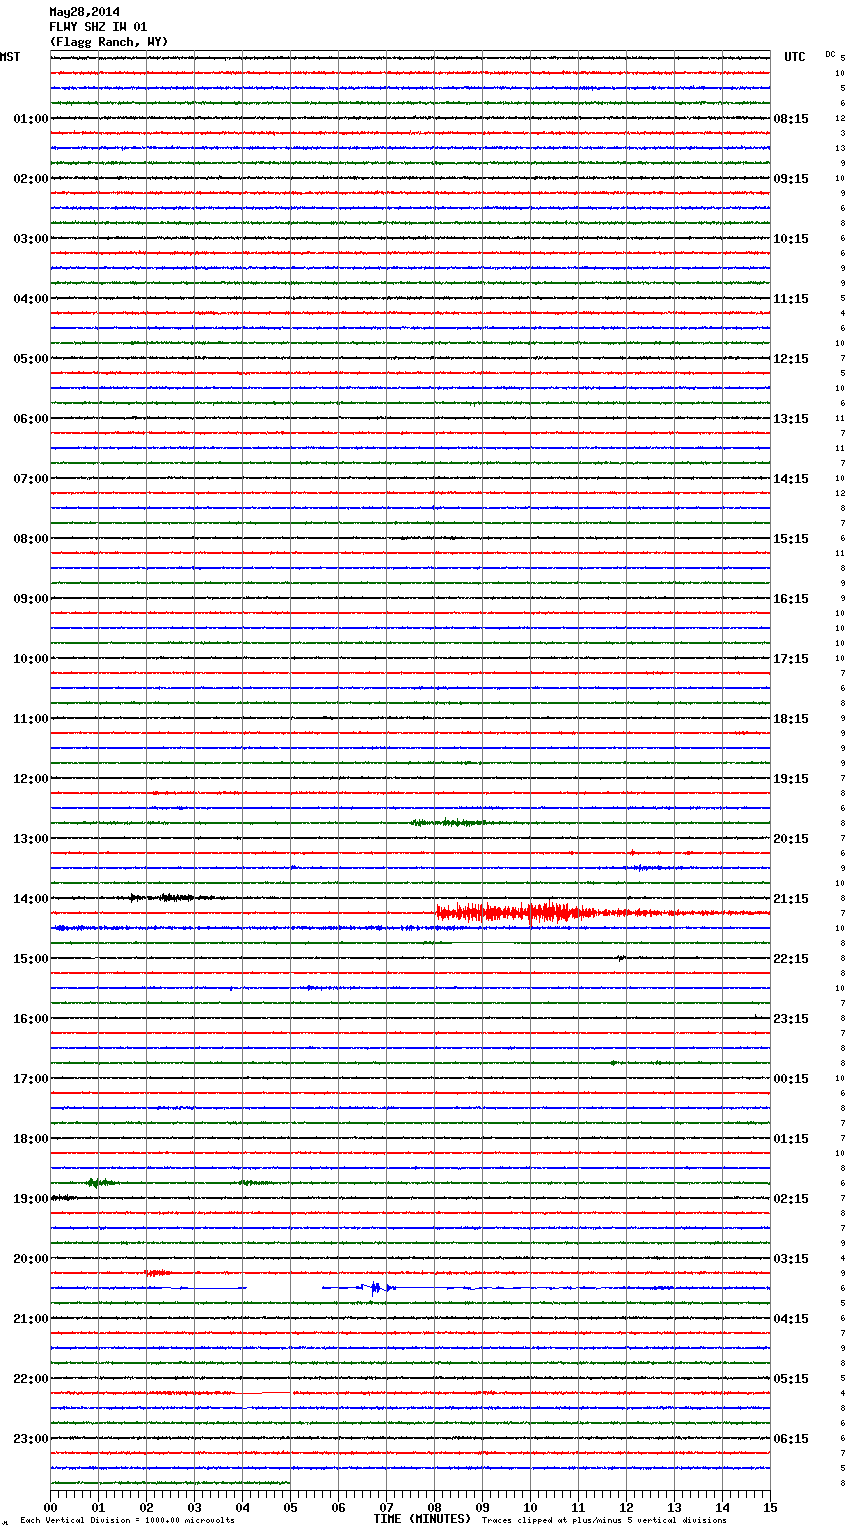Select the 20:15 UTC time label
This screenshot has width=850, height=1534.
pyautogui.click(x=791, y=839)
